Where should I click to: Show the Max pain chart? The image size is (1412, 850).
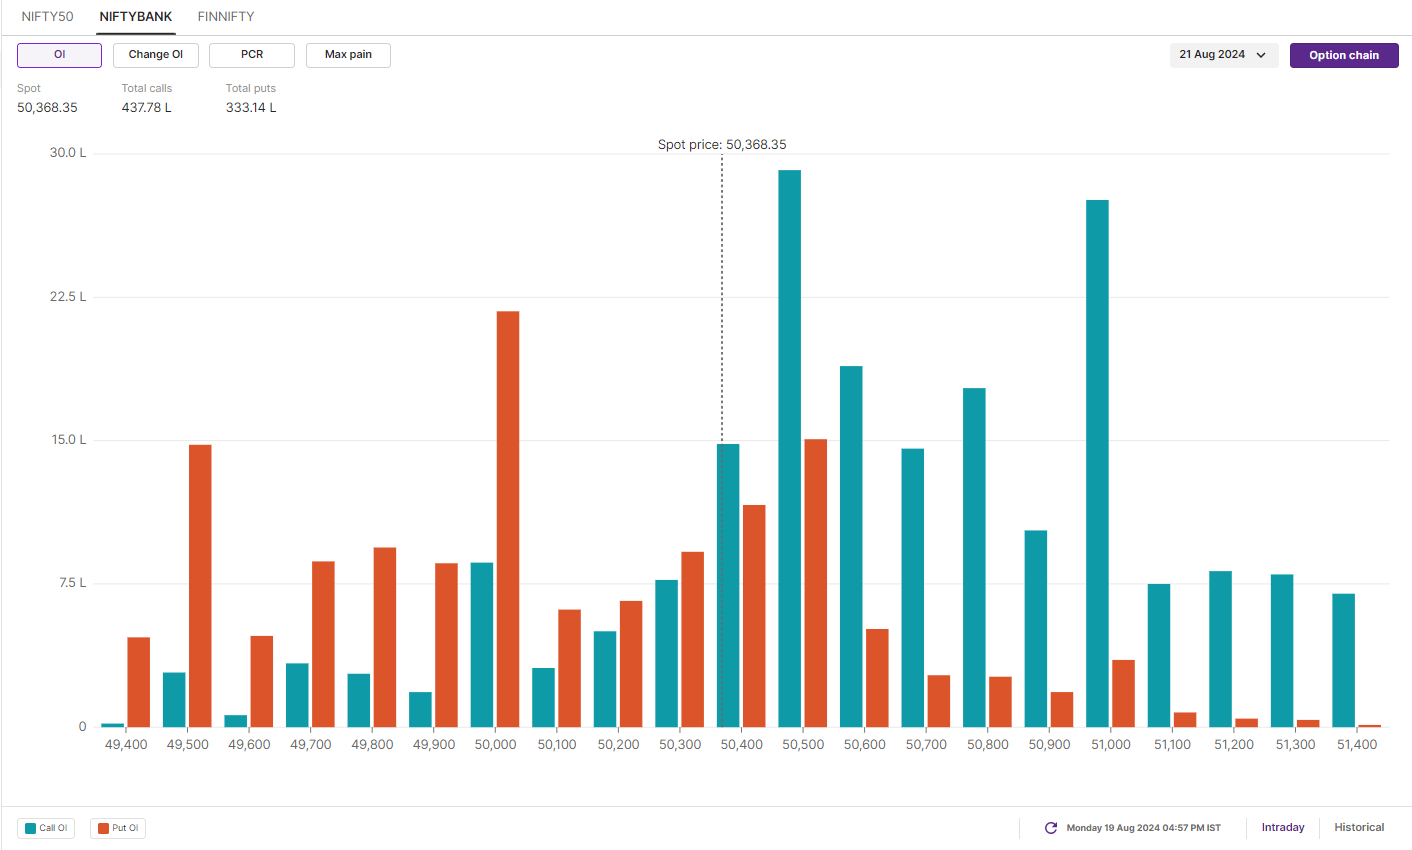(348, 55)
